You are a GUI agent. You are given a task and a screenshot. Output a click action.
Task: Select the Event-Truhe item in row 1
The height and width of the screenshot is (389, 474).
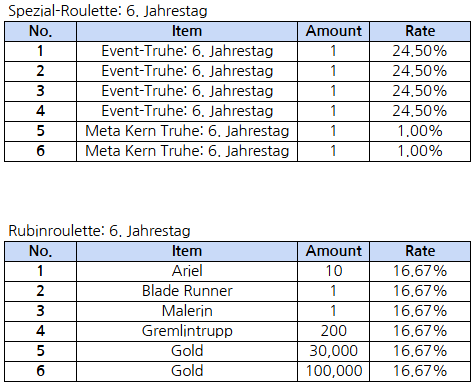pos(187,51)
